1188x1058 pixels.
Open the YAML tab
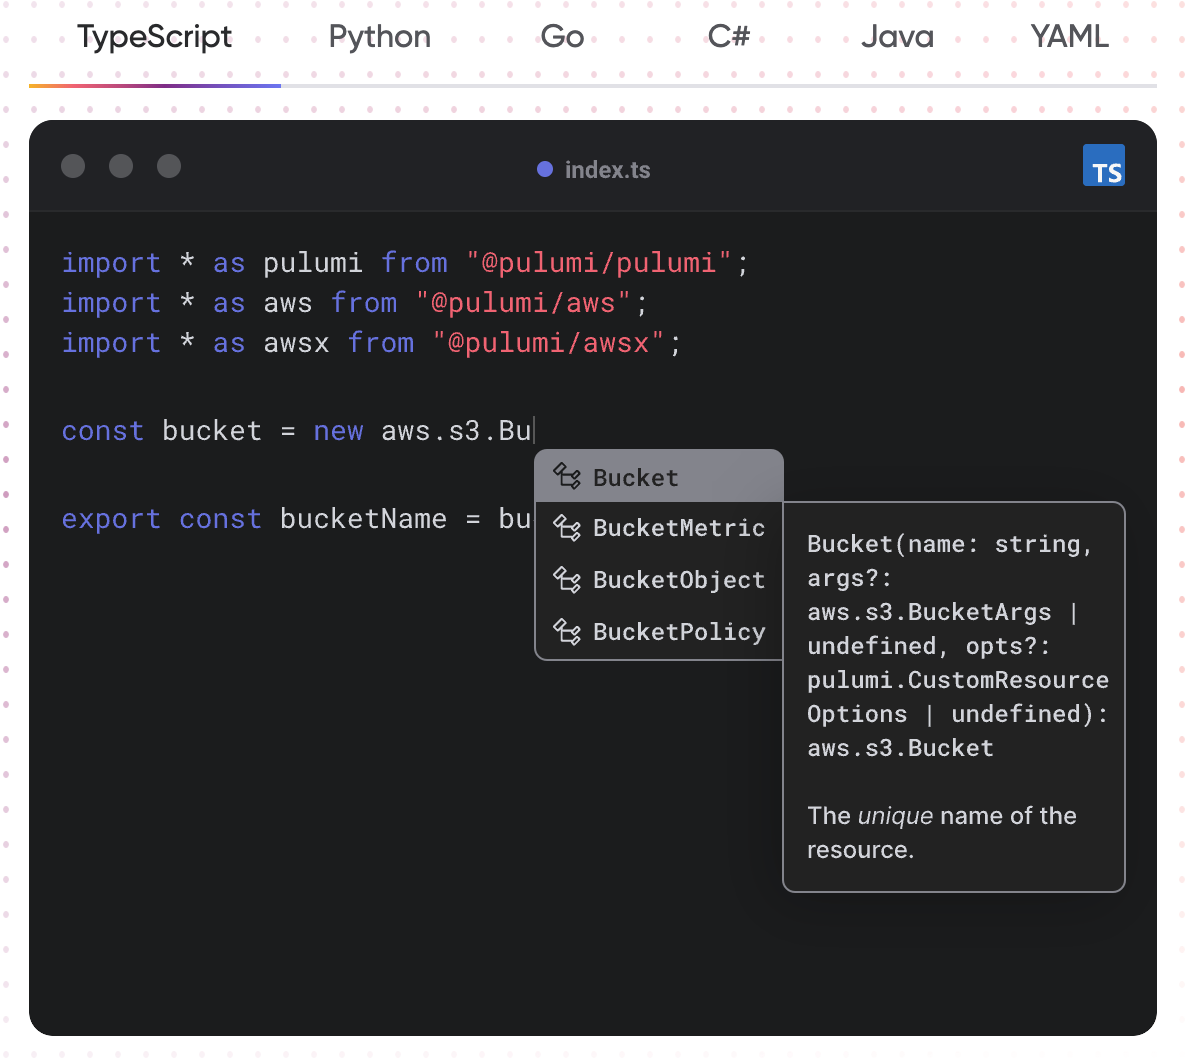[x=1069, y=36]
